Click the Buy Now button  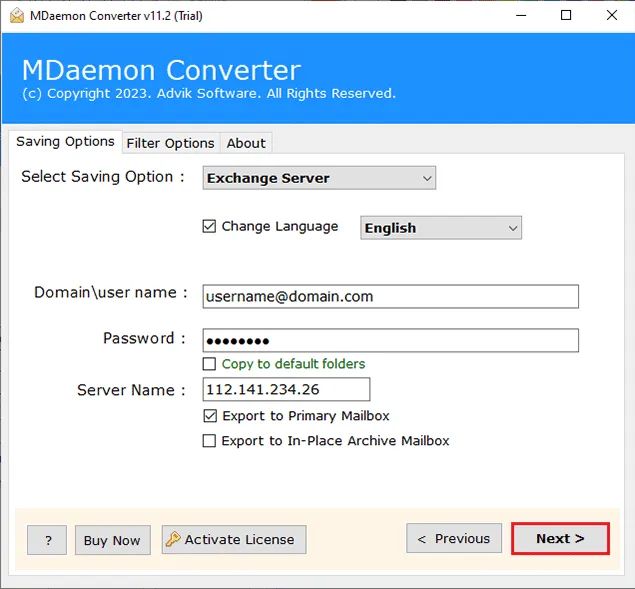(113, 540)
